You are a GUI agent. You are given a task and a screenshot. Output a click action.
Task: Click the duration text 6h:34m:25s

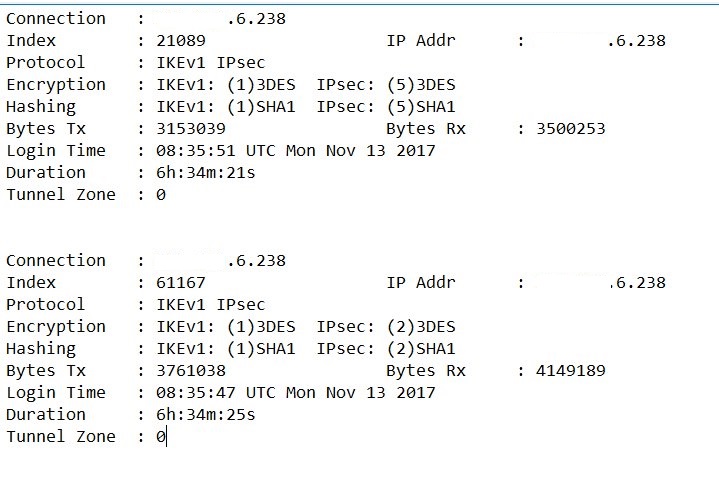pos(205,415)
